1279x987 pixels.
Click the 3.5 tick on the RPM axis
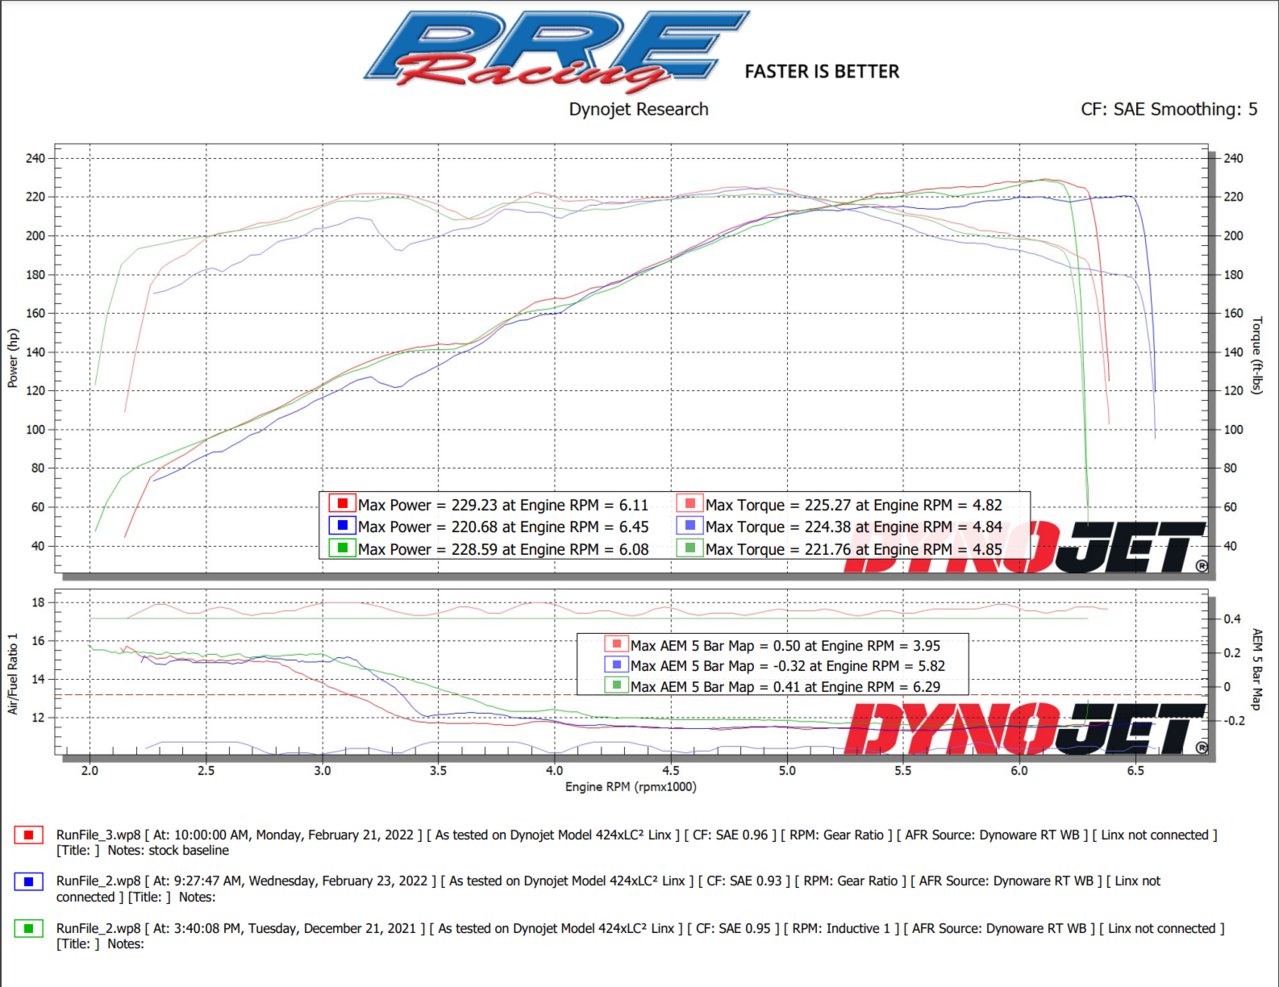pos(438,771)
